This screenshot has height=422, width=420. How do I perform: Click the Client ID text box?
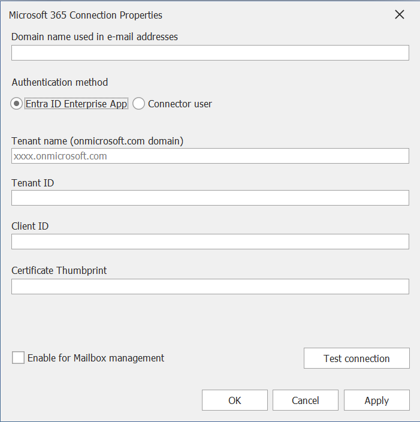click(x=210, y=242)
